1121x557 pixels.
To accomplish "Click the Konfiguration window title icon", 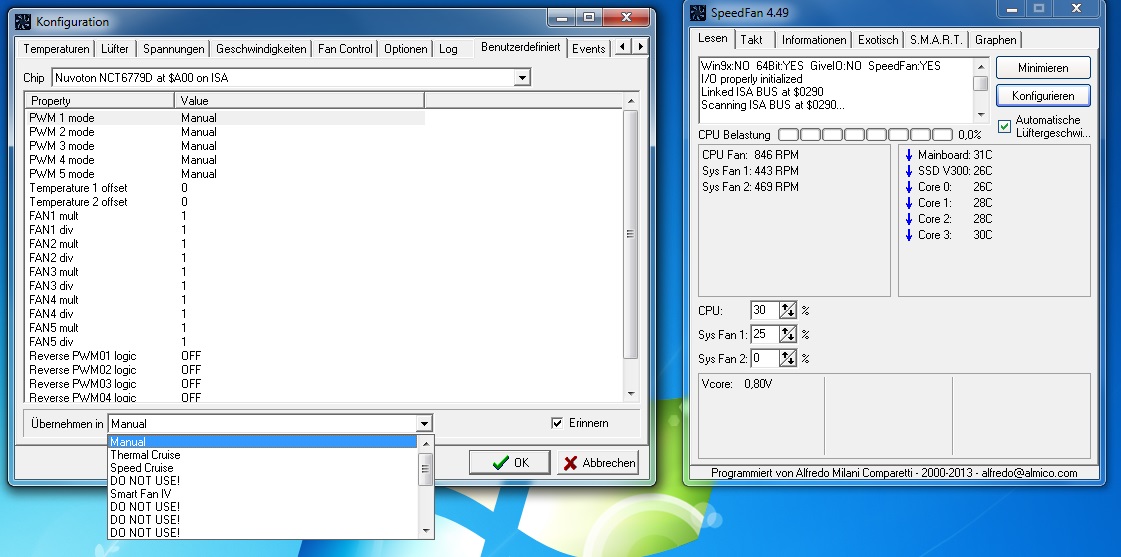I will [x=24, y=21].
